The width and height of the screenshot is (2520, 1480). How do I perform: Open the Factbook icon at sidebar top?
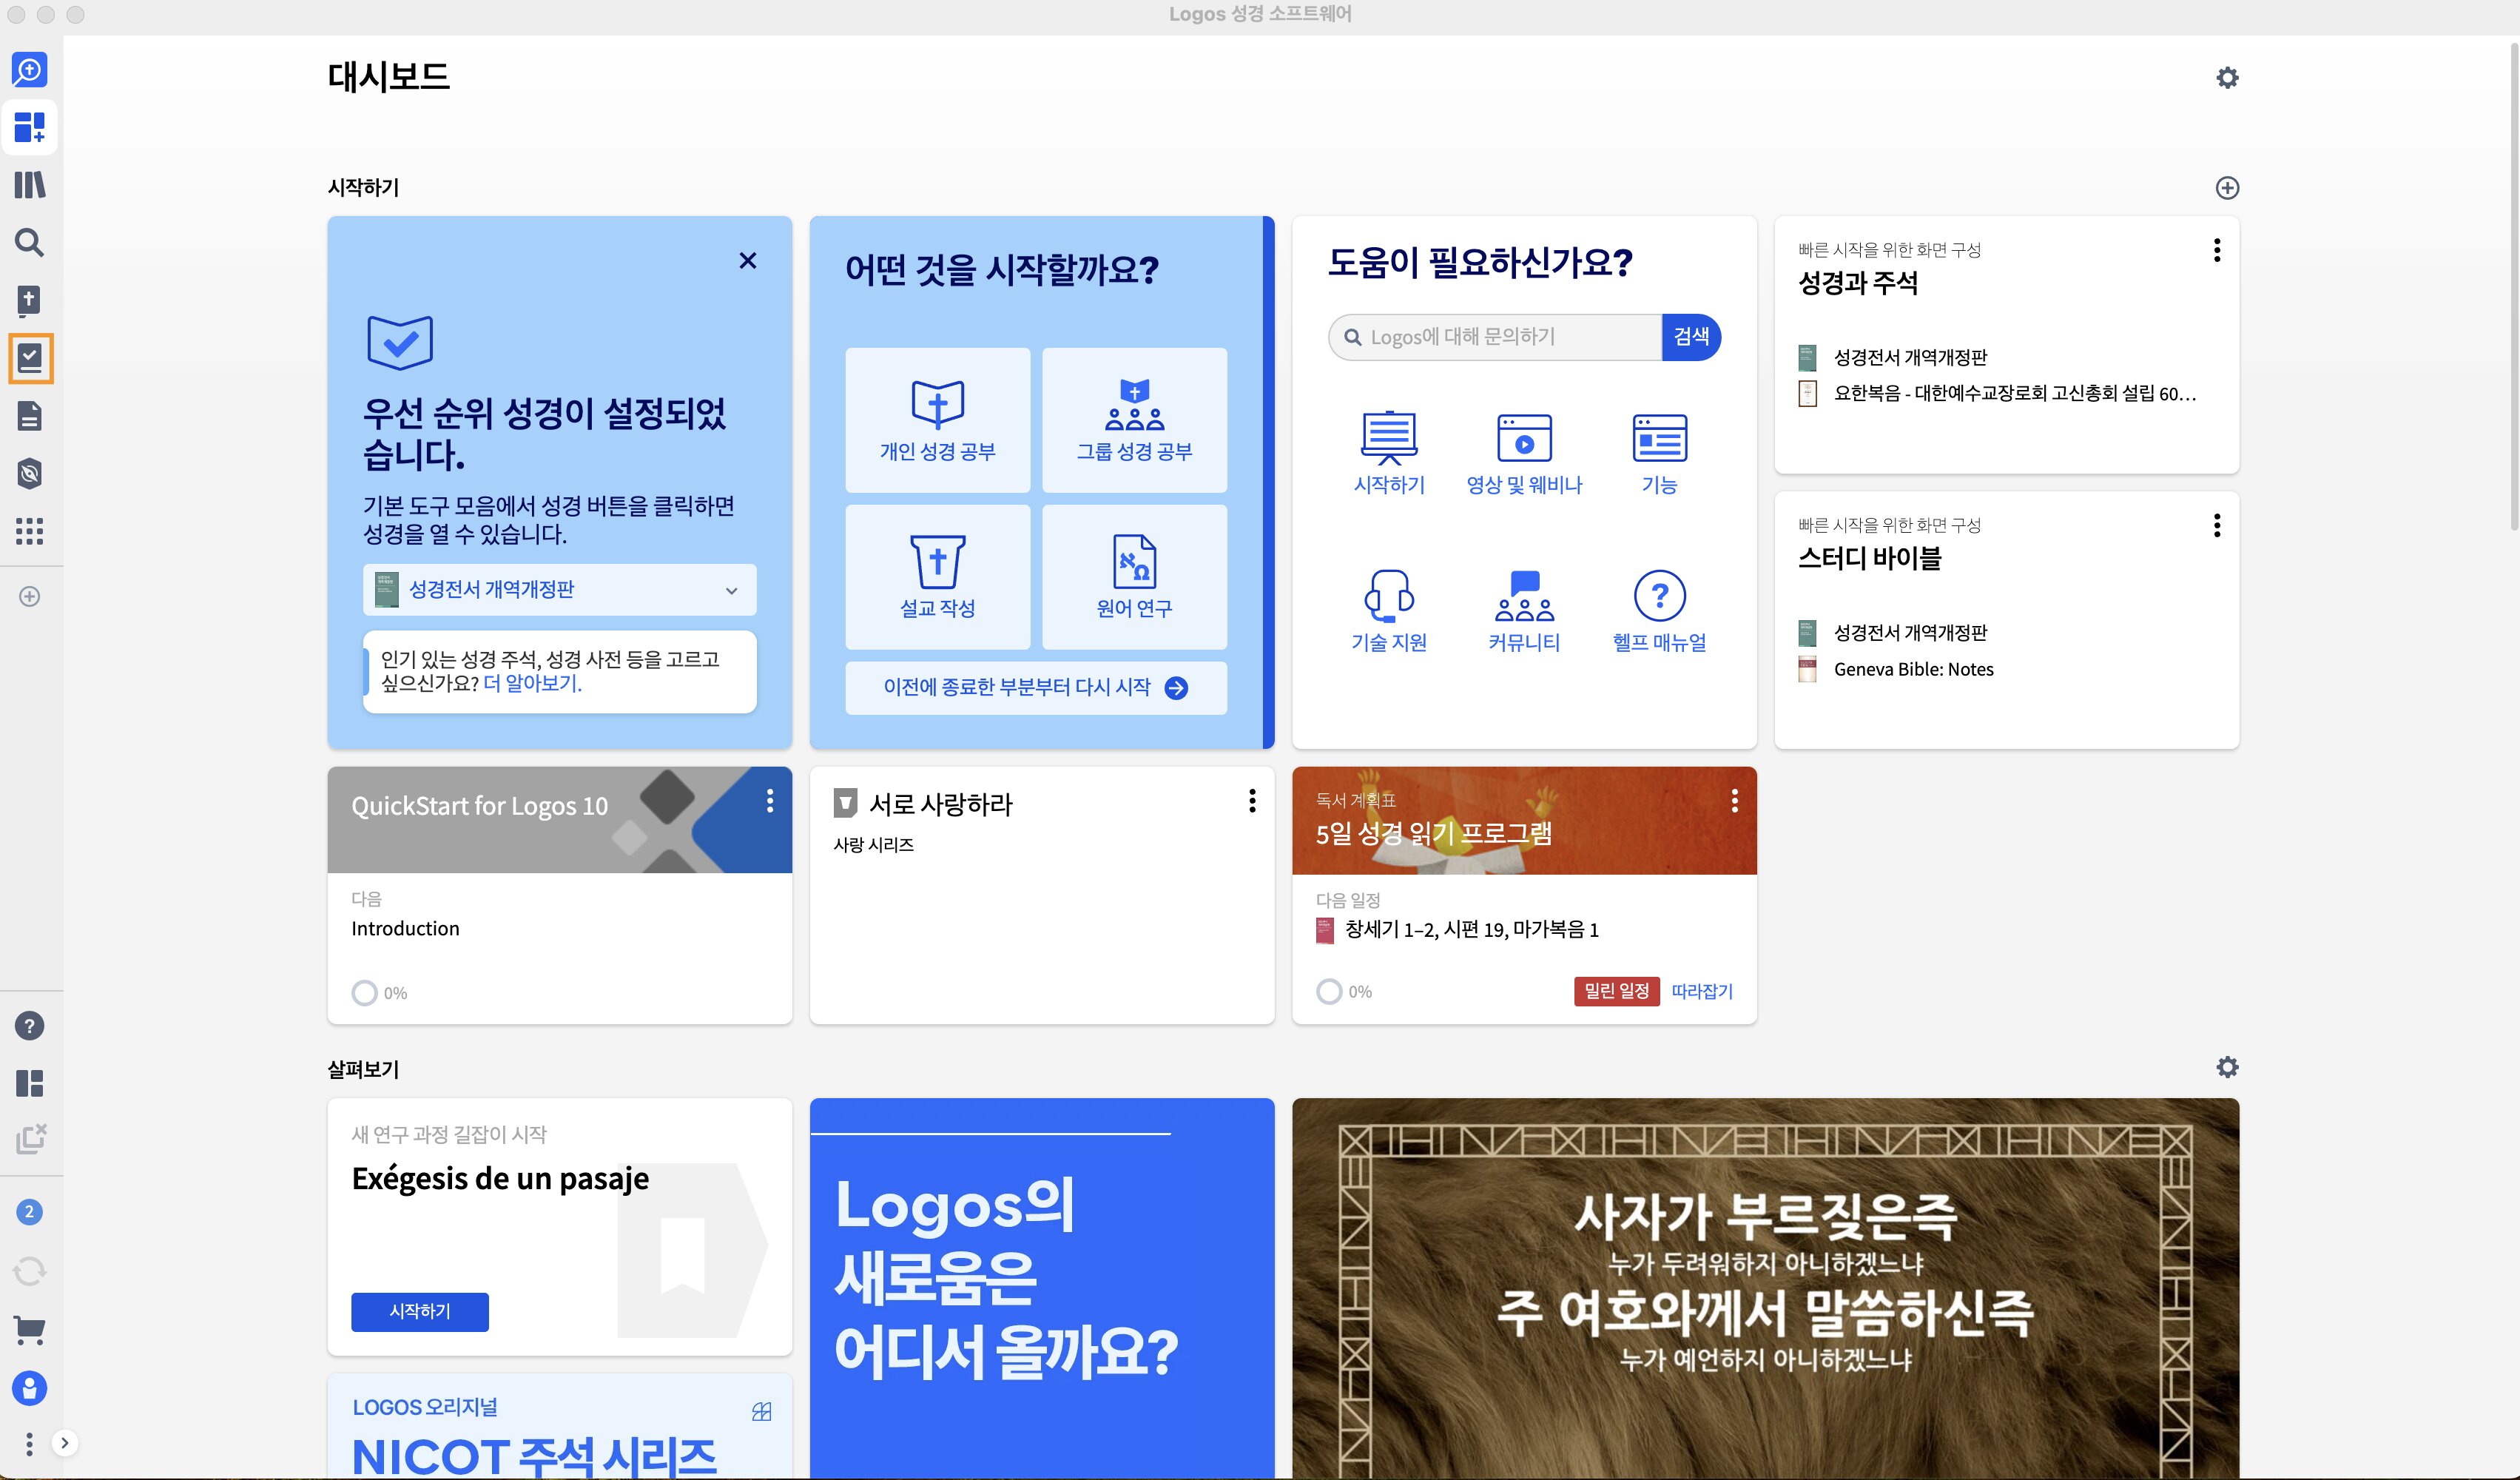(29, 70)
